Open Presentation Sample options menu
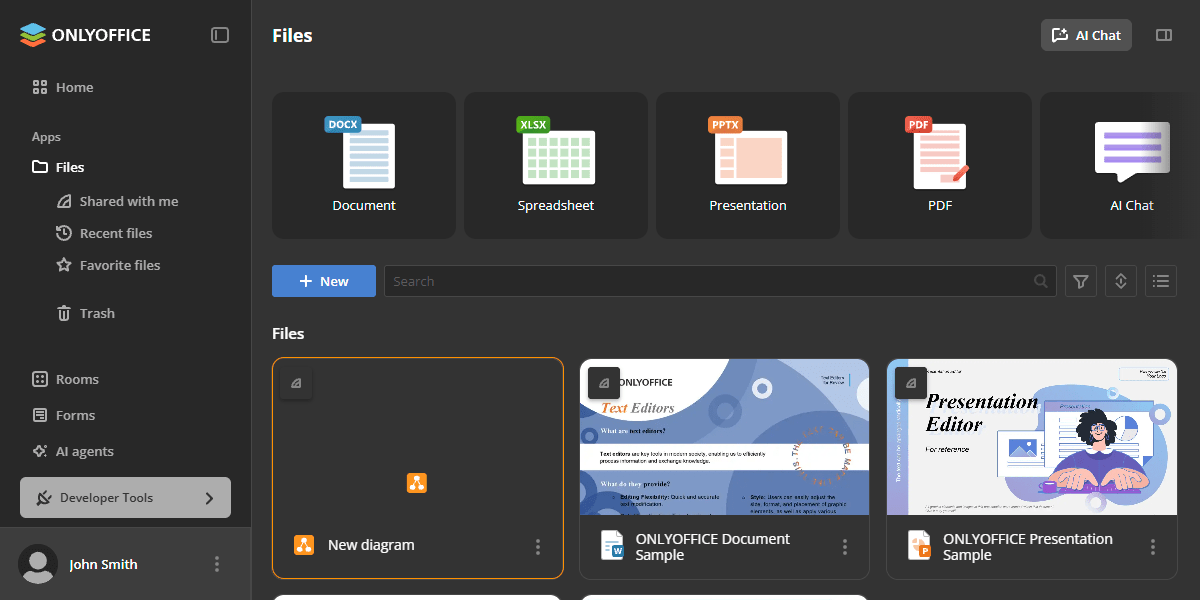 pos(1153,547)
